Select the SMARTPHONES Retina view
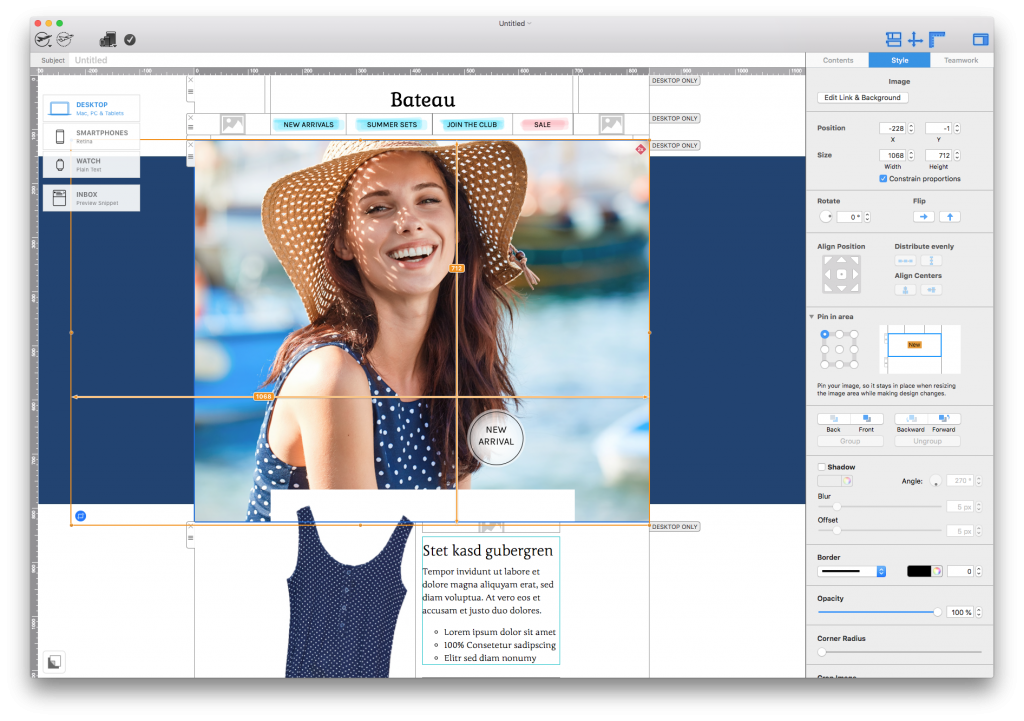This screenshot has width=1024, height=721. pos(91,136)
